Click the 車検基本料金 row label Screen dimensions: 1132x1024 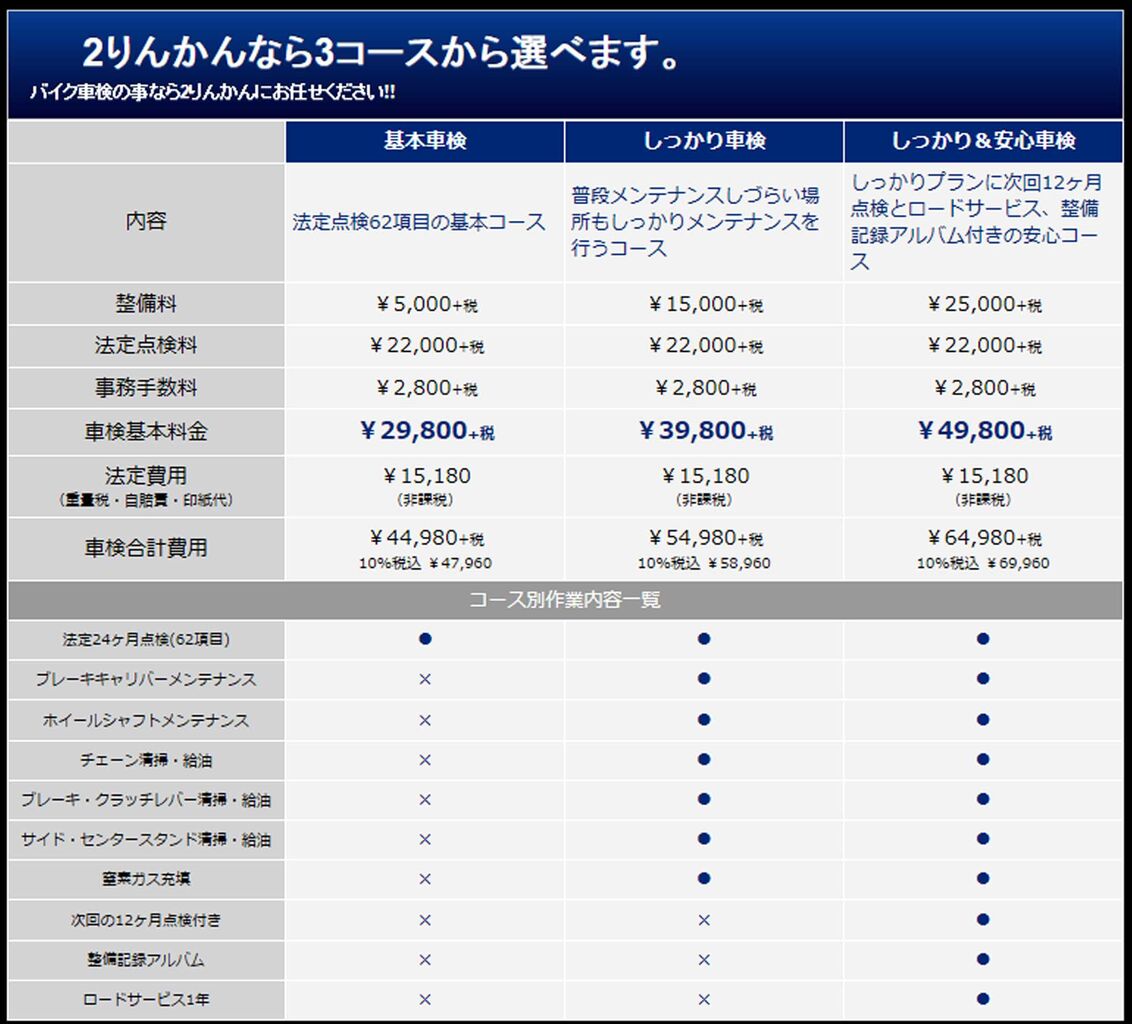click(x=146, y=432)
